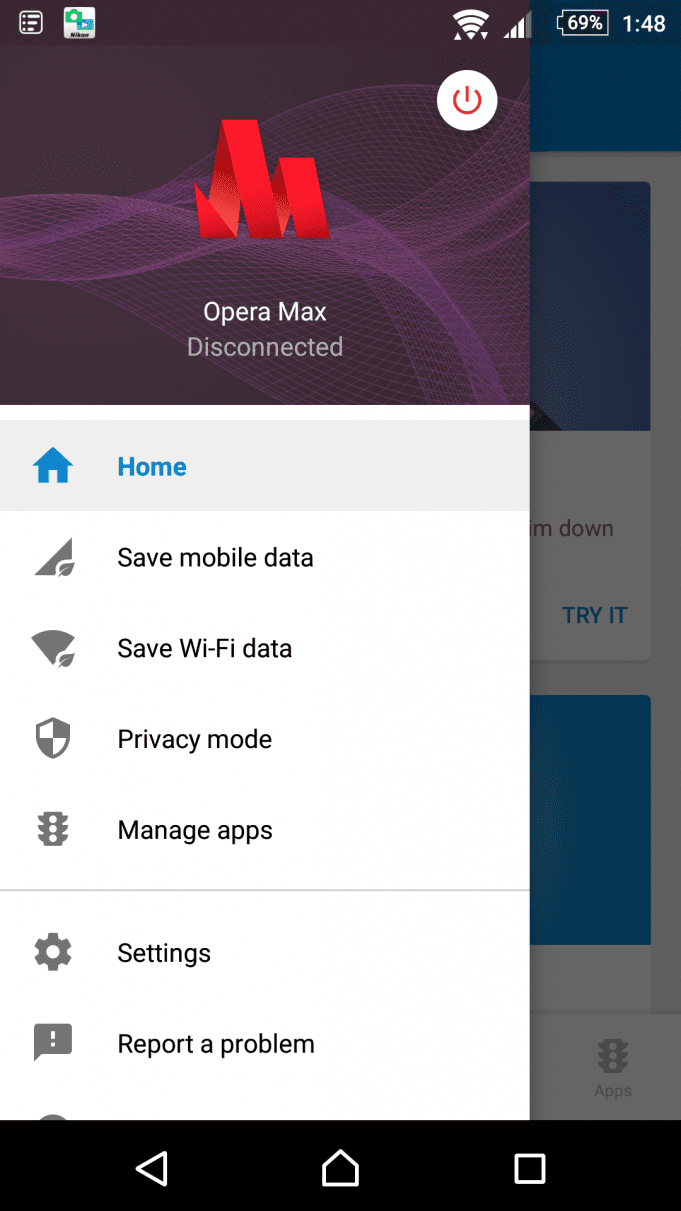
Task: Open the Save mobile data signal icon
Action: click(x=53, y=557)
